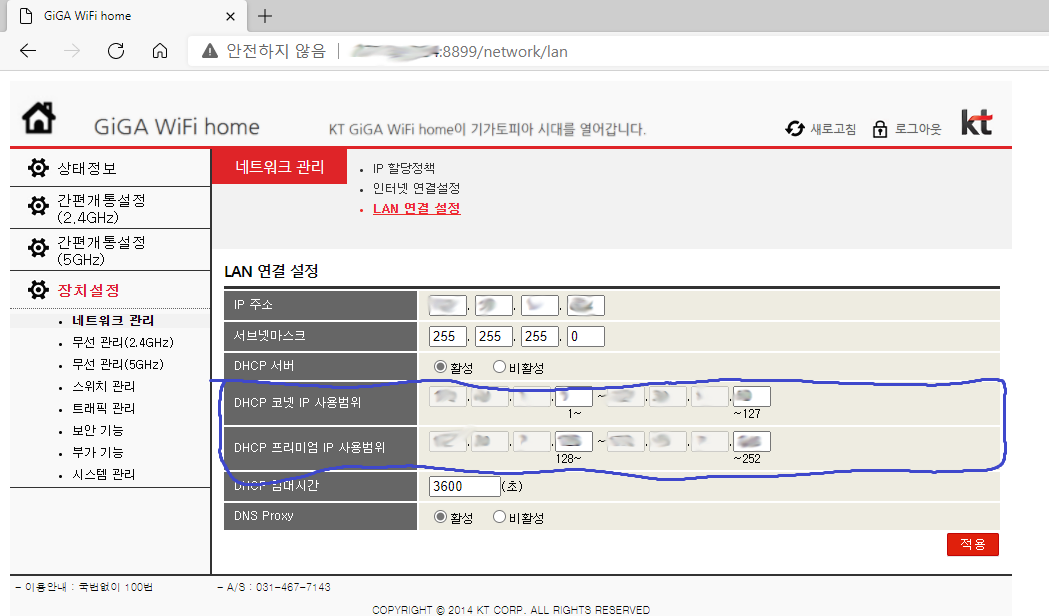Open 간편개통설정 (2.4GHz) menu
The height and width of the screenshot is (616, 1049).
coord(101,208)
